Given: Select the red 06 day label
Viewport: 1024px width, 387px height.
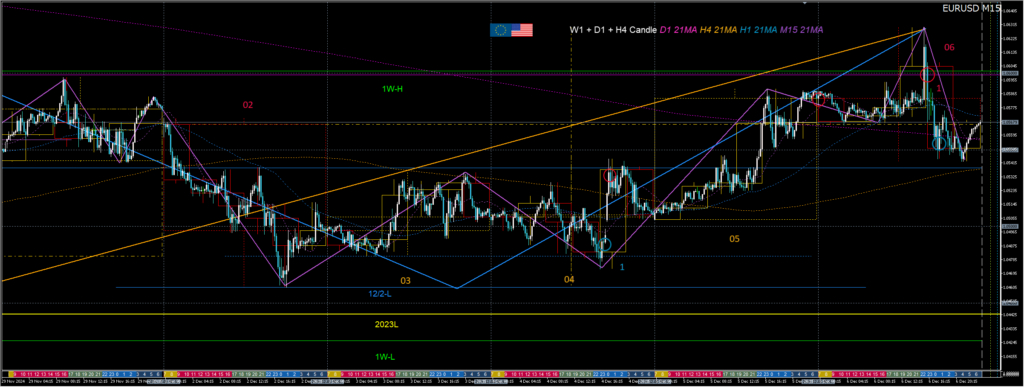Looking at the screenshot, I should pos(950,47).
